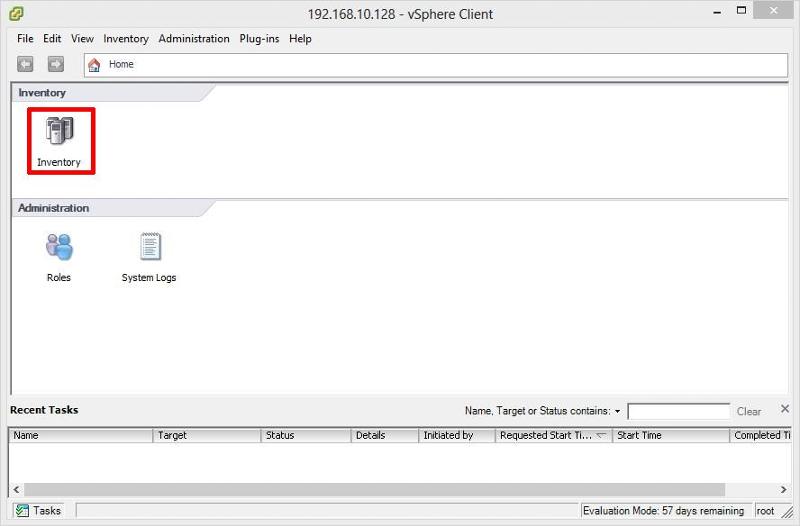Image resolution: width=800 pixels, height=526 pixels.
Task: Minimize the vSphere Client window
Action: [717, 12]
